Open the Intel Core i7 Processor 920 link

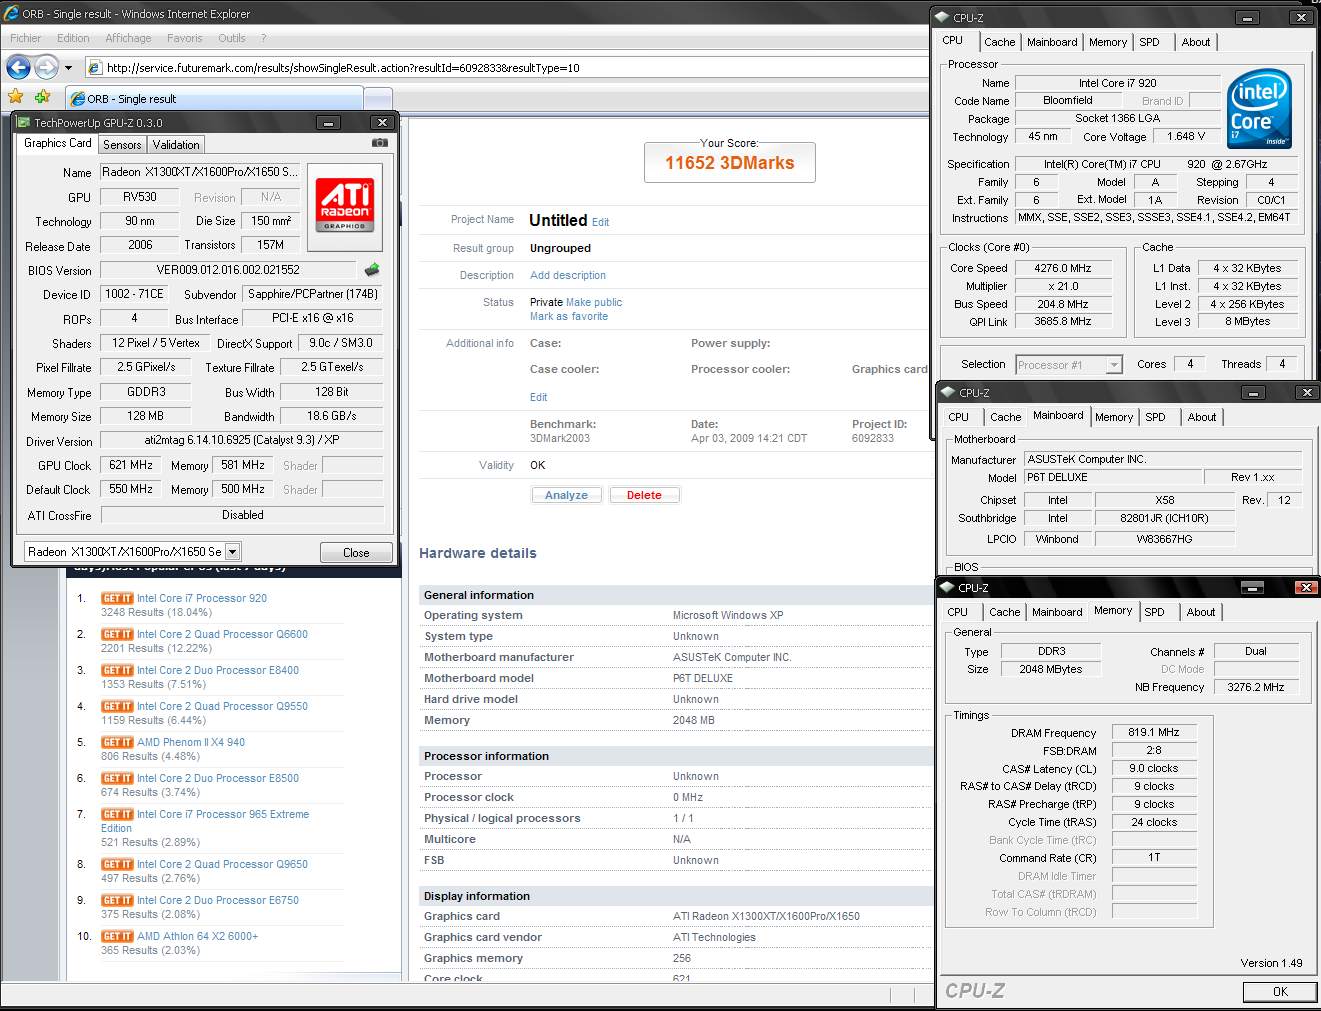point(202,598)
